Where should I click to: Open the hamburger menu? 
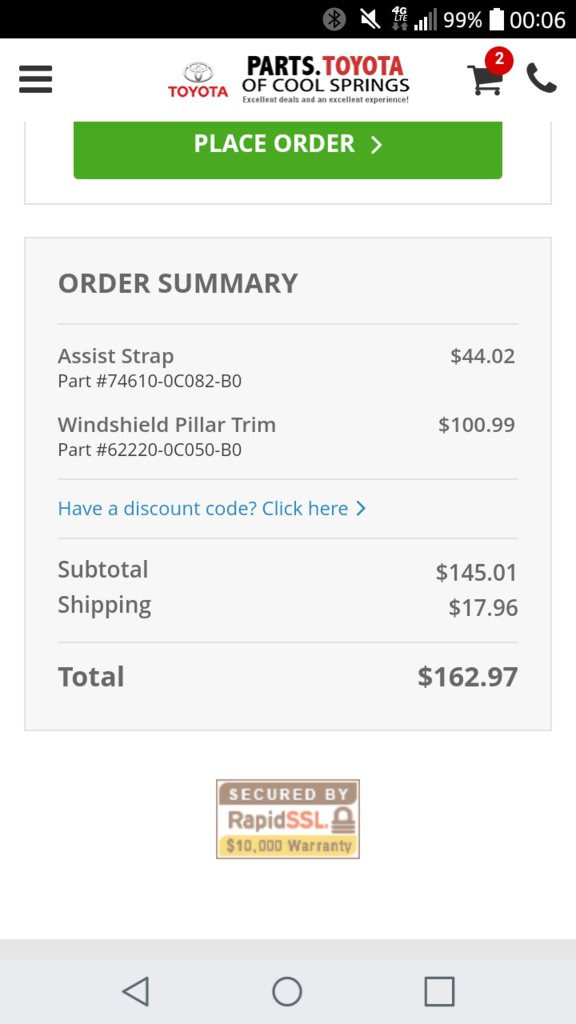35,80
